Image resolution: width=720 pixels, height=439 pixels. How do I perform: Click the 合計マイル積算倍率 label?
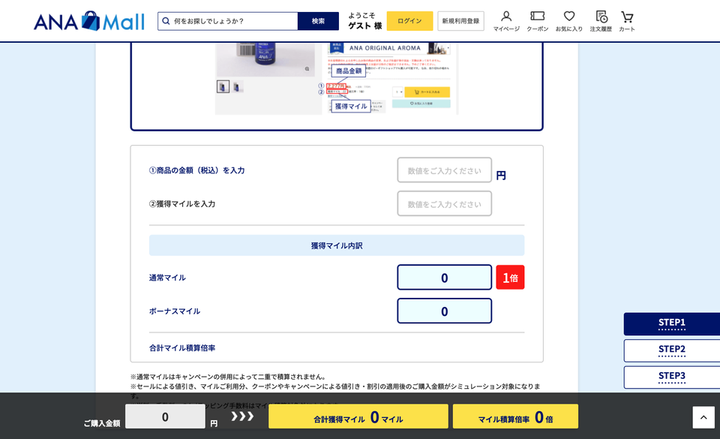182,348
